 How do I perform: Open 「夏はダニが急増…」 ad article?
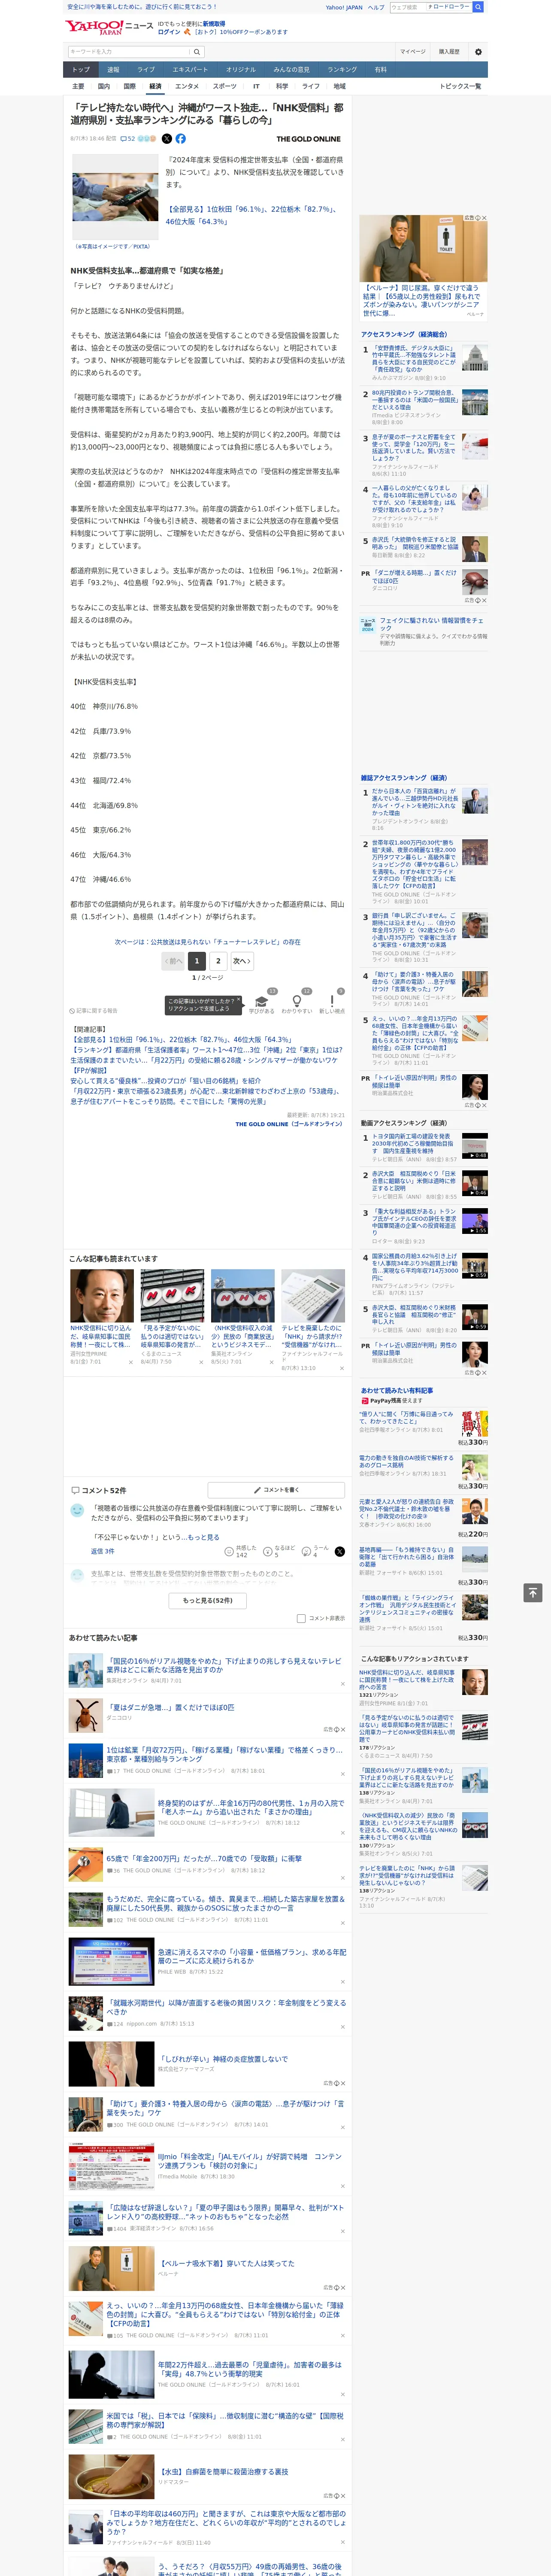(170, 1707)
